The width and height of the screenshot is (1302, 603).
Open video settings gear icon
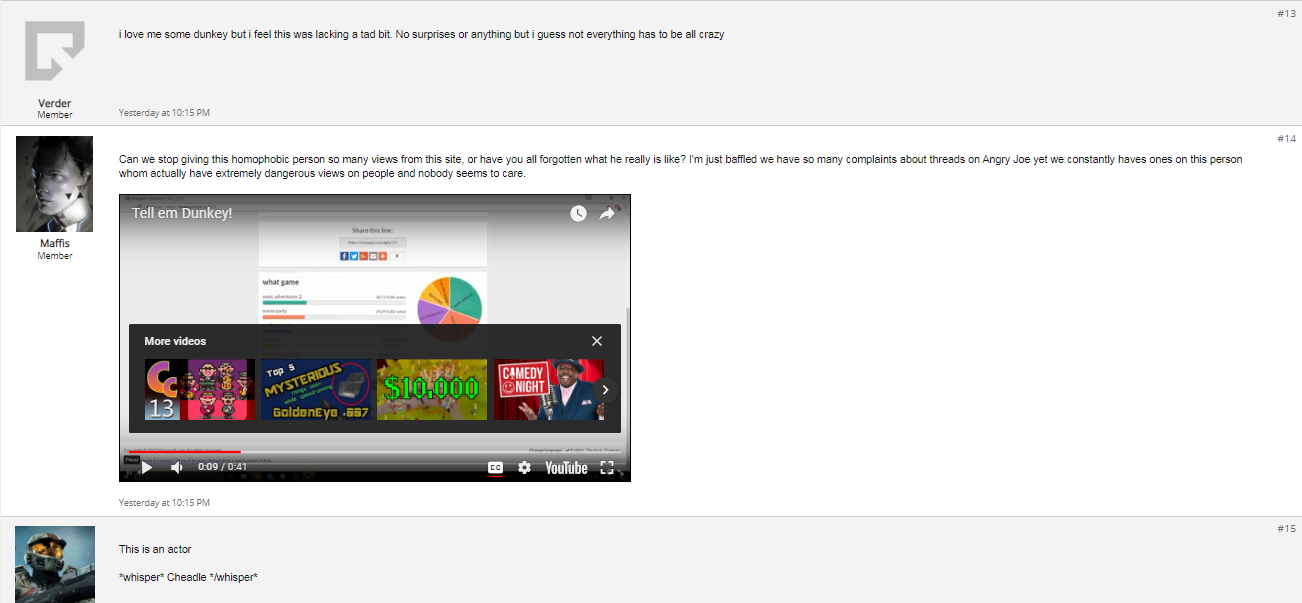[x=524, y=467]
